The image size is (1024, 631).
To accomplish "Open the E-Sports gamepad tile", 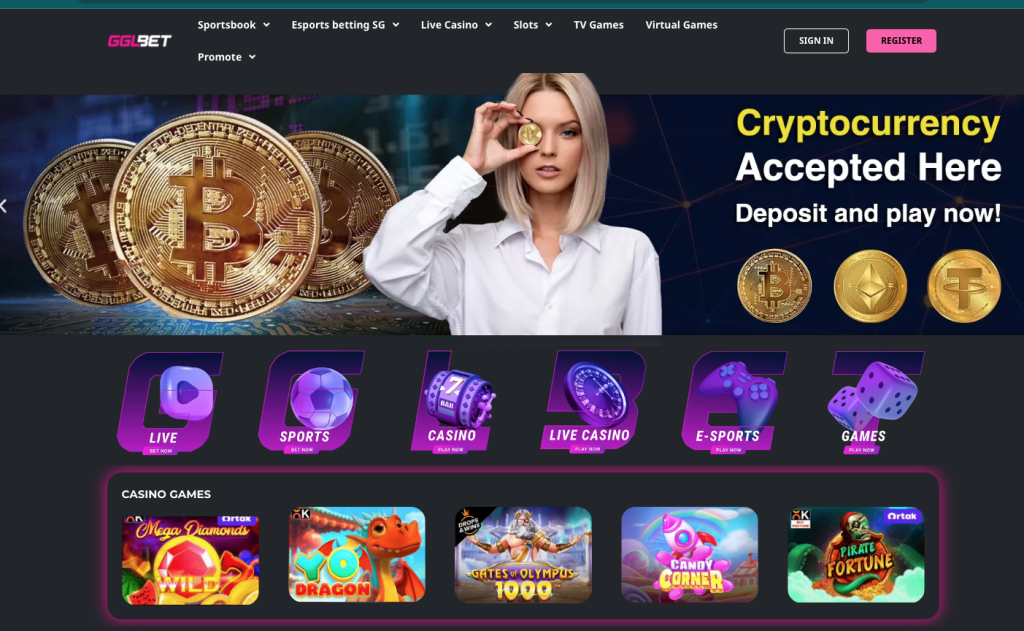I will 734,402.
